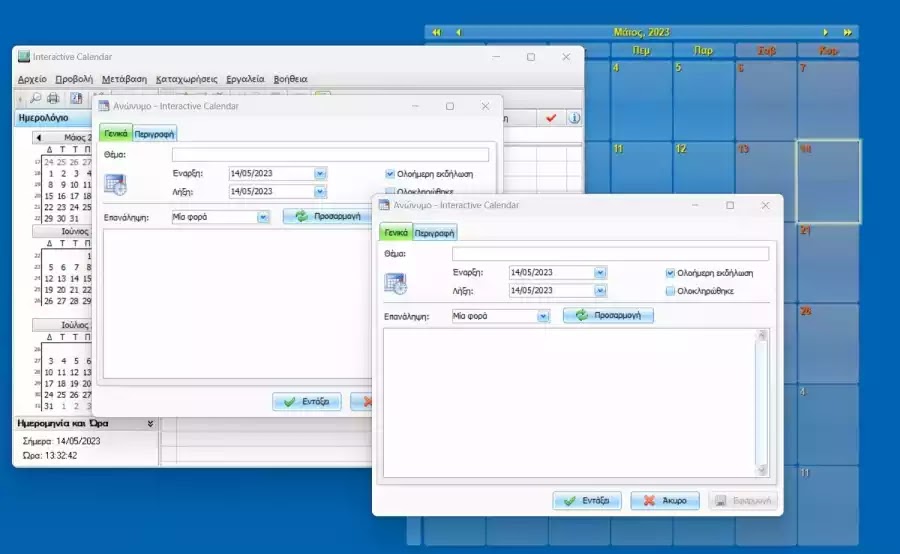Click the search magnifier icon in main toolbar
Viewport: 900px width, 554px height.
point(36,98)
